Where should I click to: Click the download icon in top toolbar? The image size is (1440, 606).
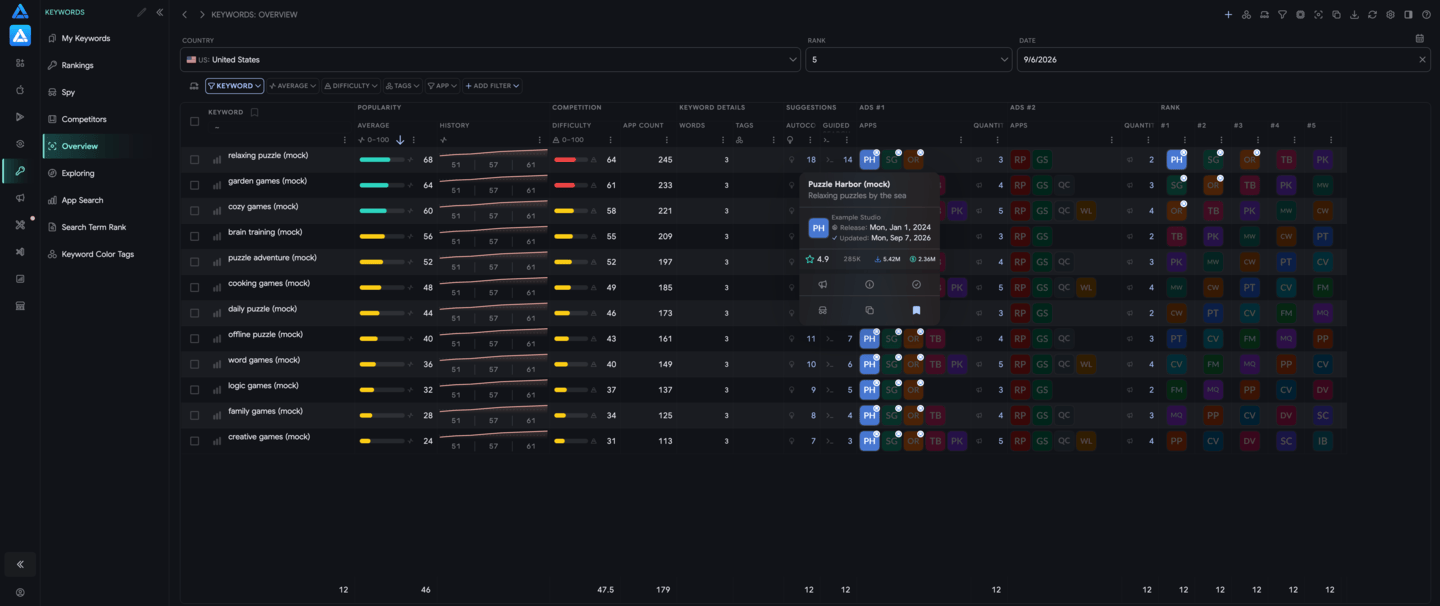tap(1354, 15)
